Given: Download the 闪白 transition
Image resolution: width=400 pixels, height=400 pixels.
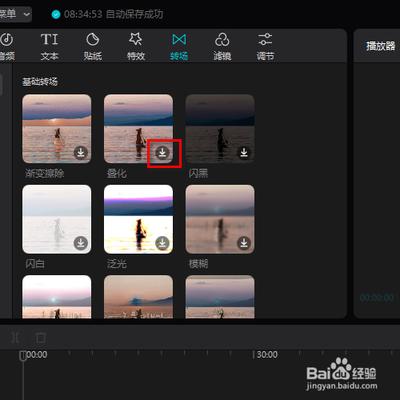Looking at the screenshot, I should [x=81, y=243].
